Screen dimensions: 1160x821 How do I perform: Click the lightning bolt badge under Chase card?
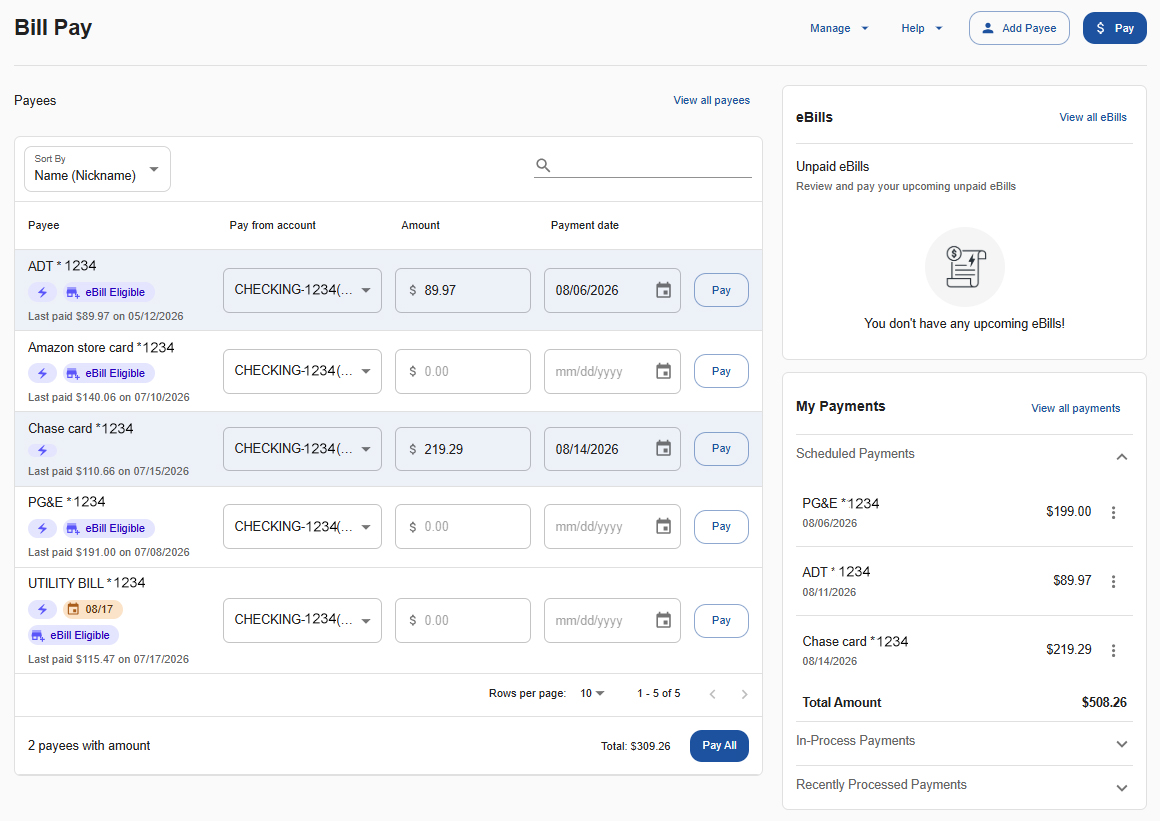[42, 450]
